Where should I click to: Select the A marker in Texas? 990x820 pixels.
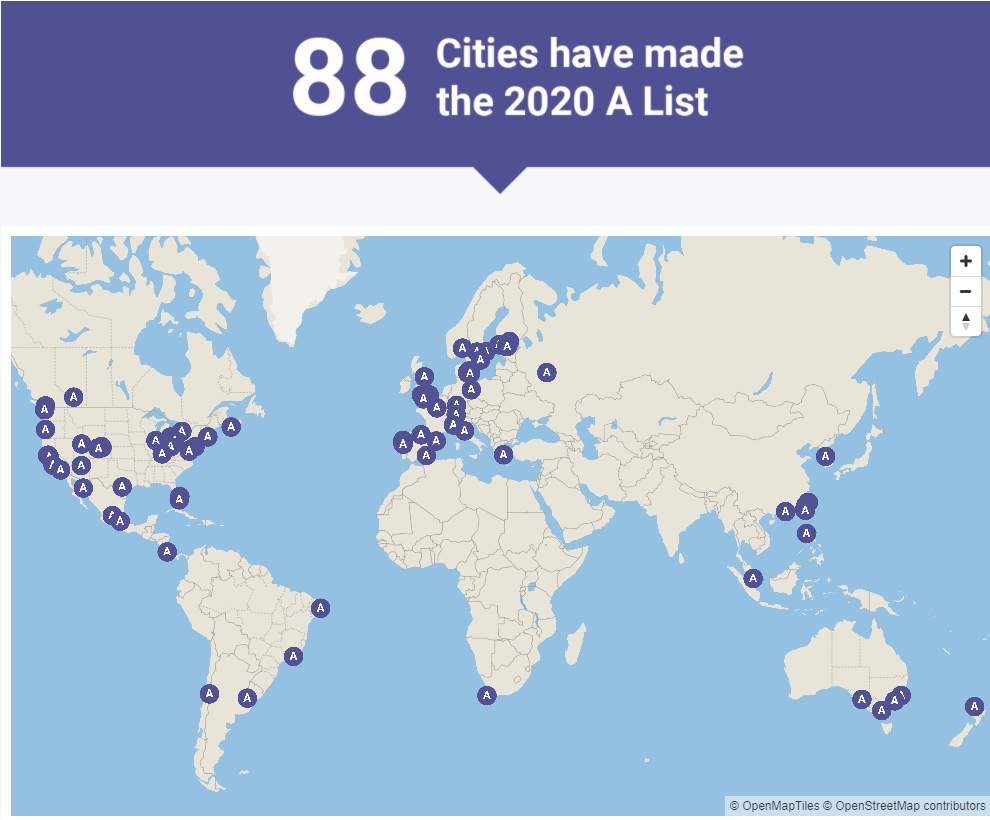click(x=122, y=487)
